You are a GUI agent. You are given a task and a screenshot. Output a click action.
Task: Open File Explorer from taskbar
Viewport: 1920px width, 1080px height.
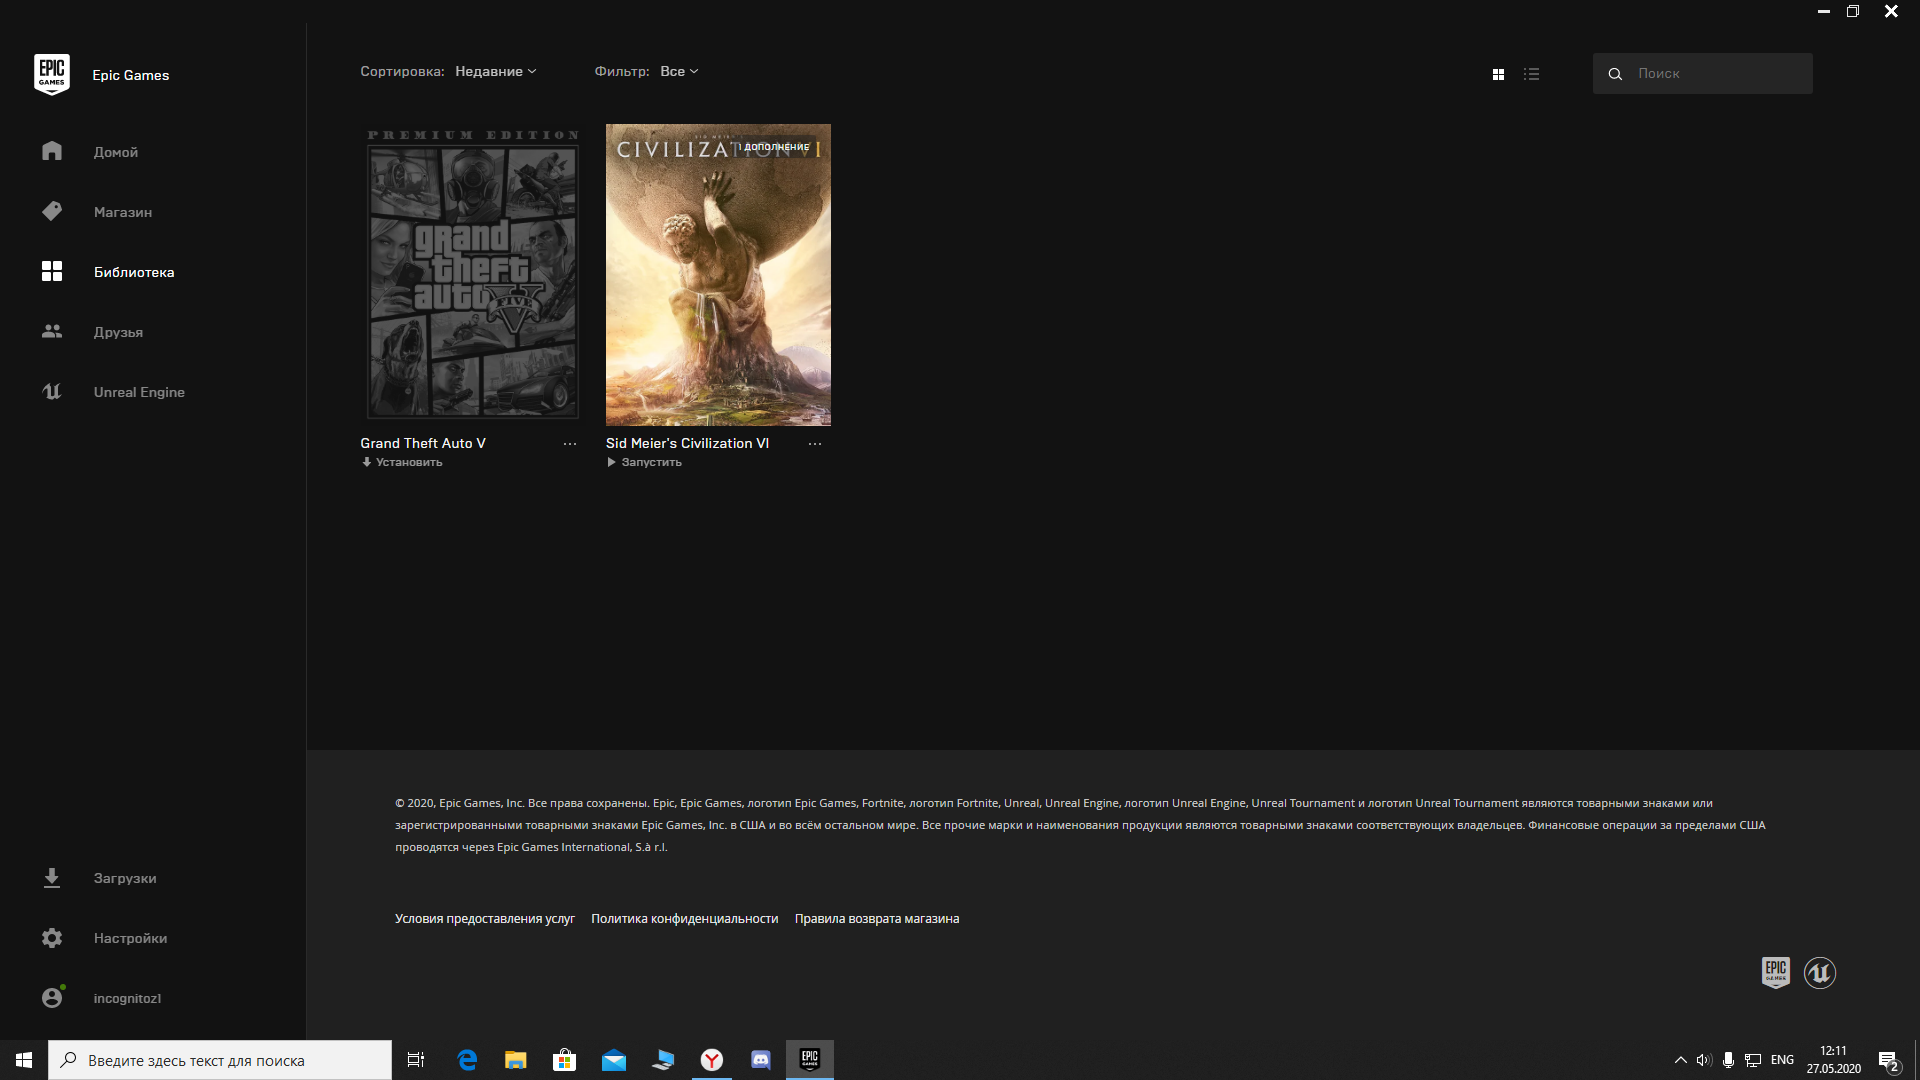(x=516, y=1060)
